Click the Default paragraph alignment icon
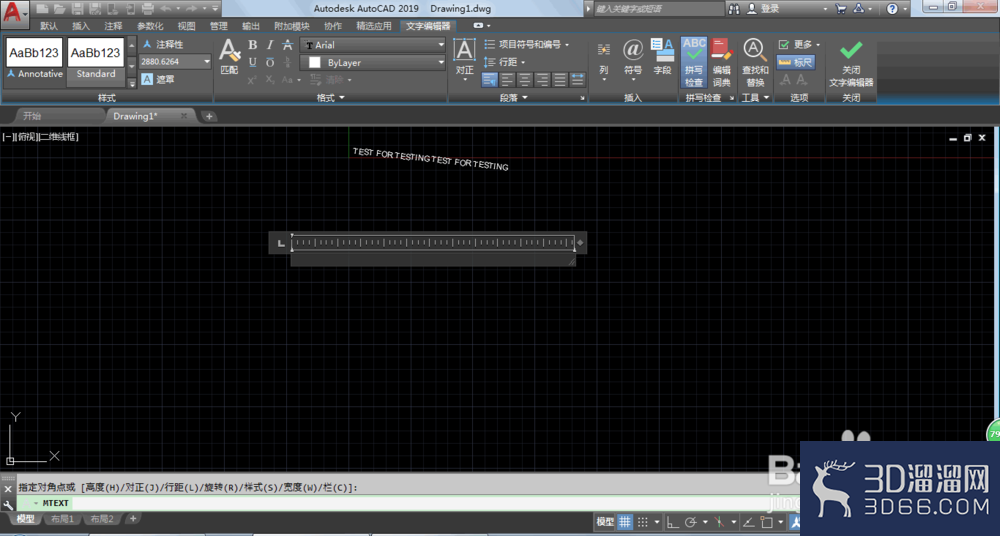This screenshot has height=536, width=1000. point(490,80)
